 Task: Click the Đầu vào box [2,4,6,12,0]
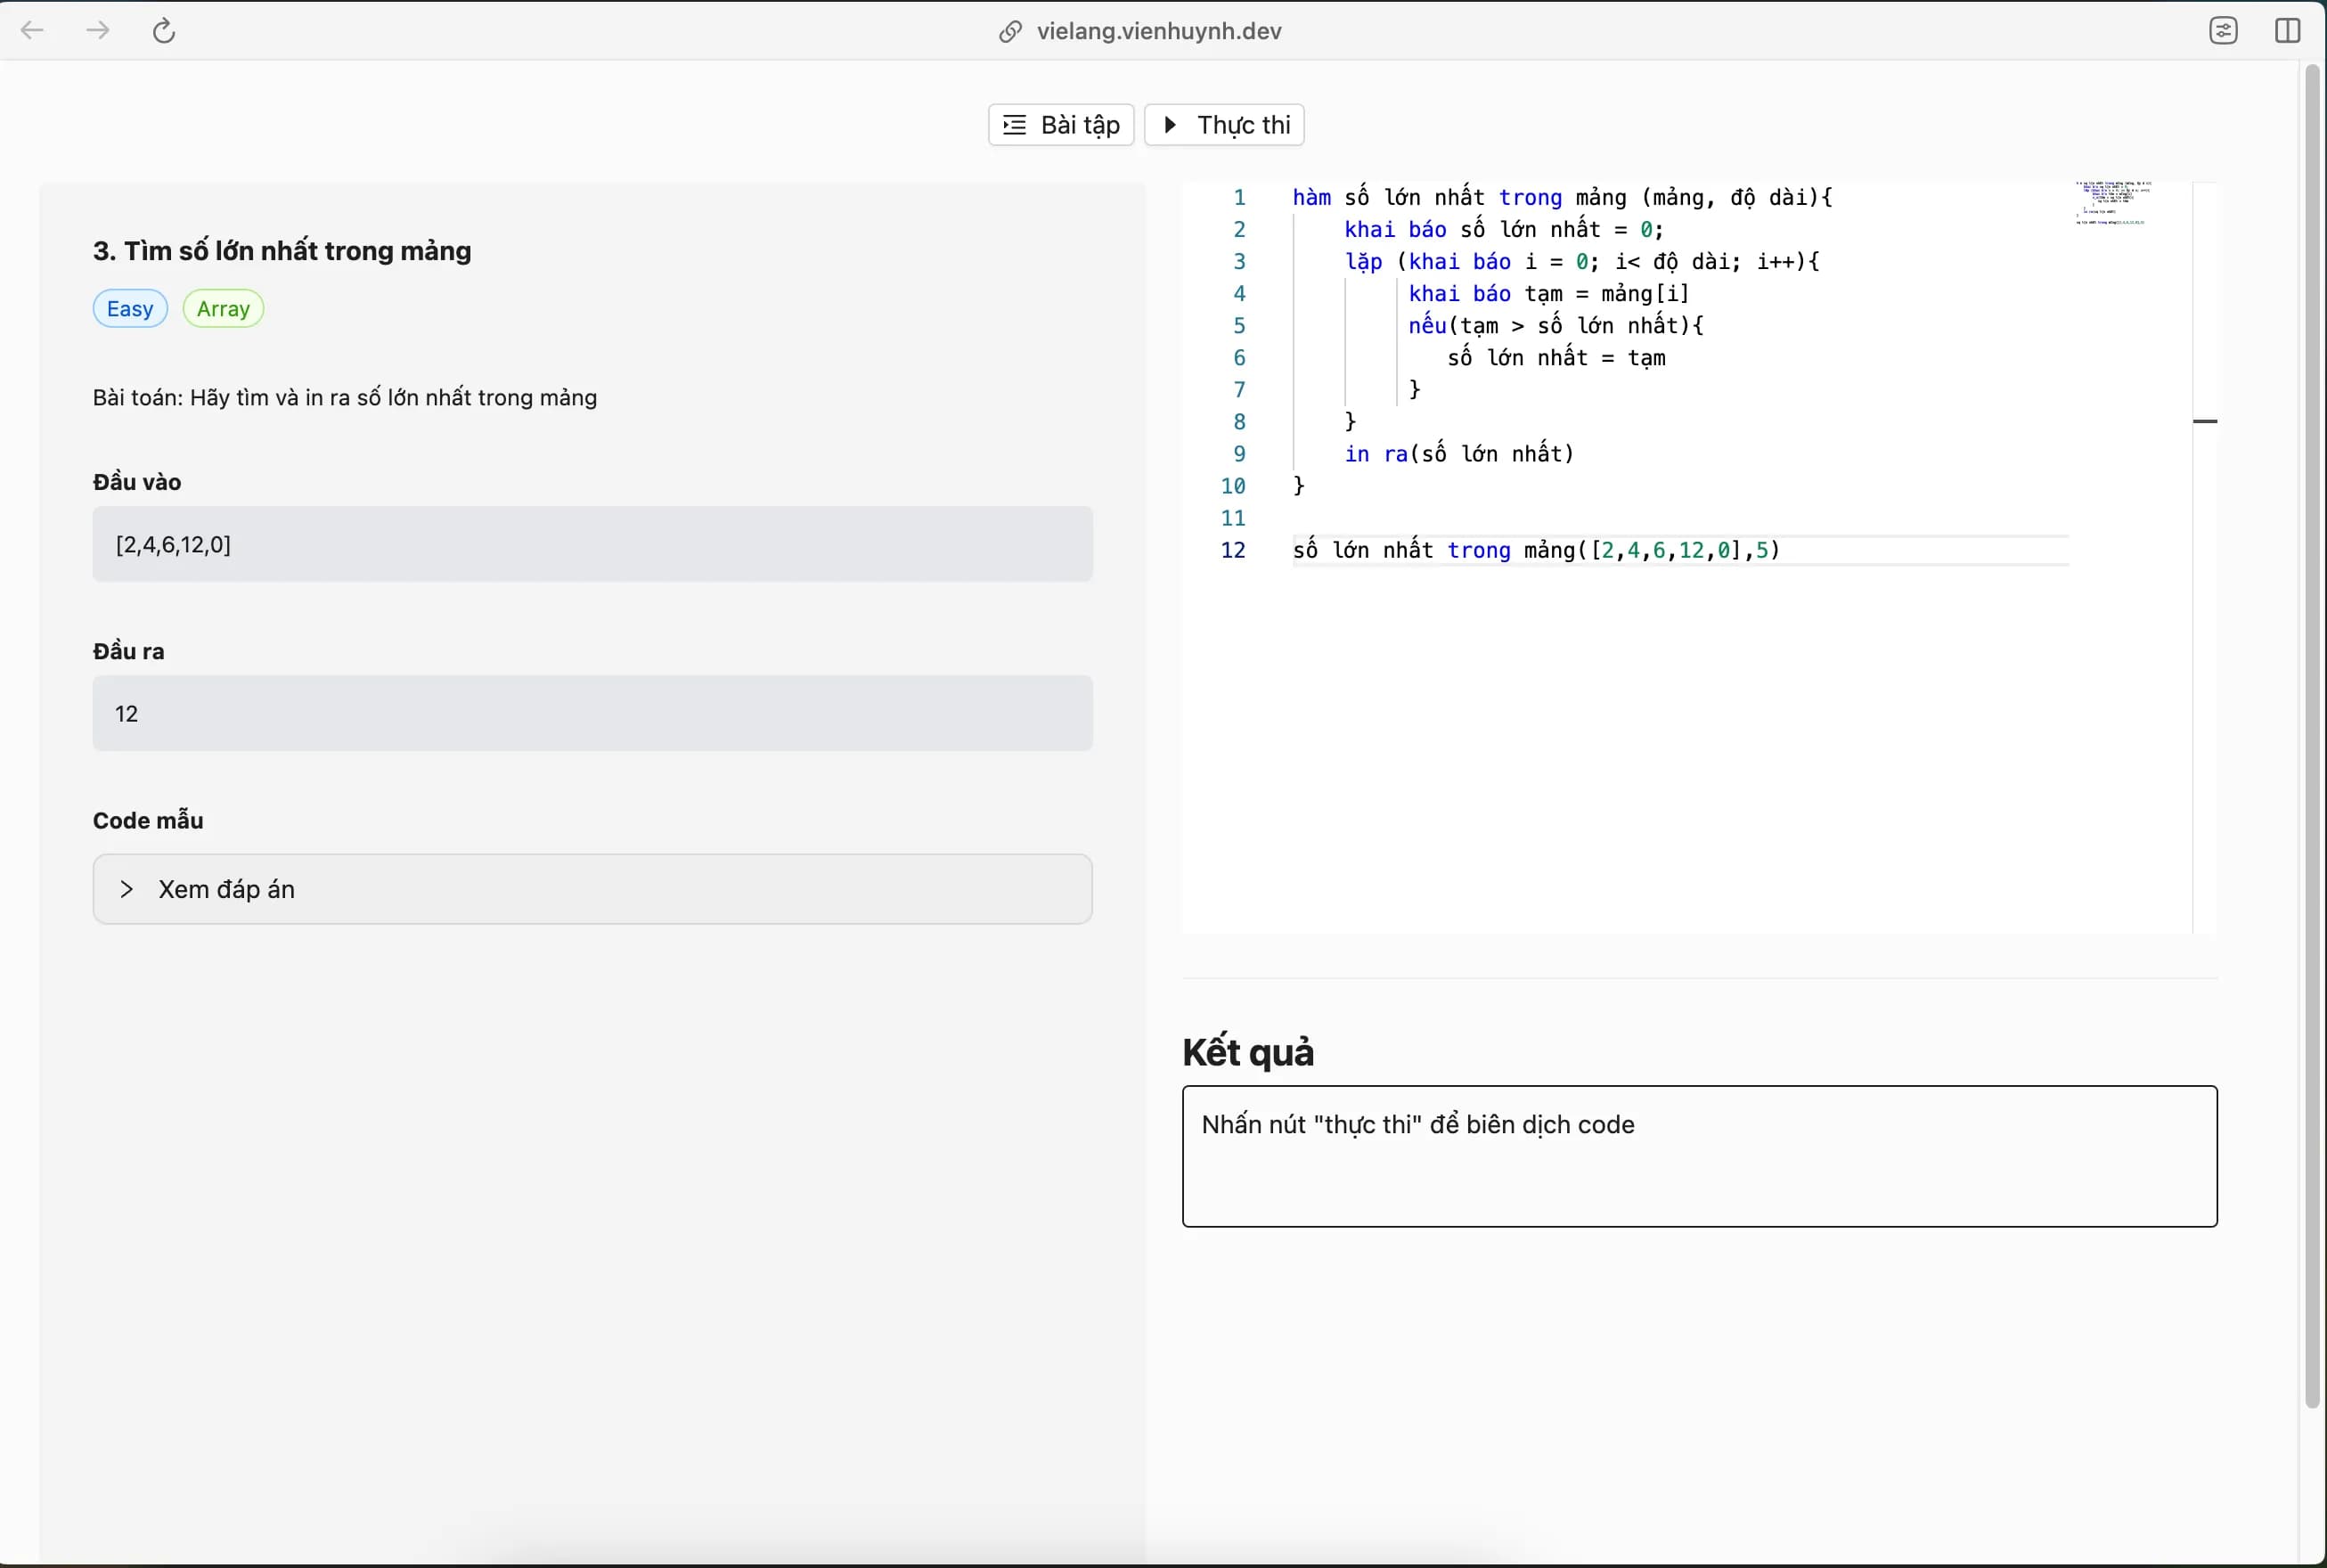click(x=592, y=544)
